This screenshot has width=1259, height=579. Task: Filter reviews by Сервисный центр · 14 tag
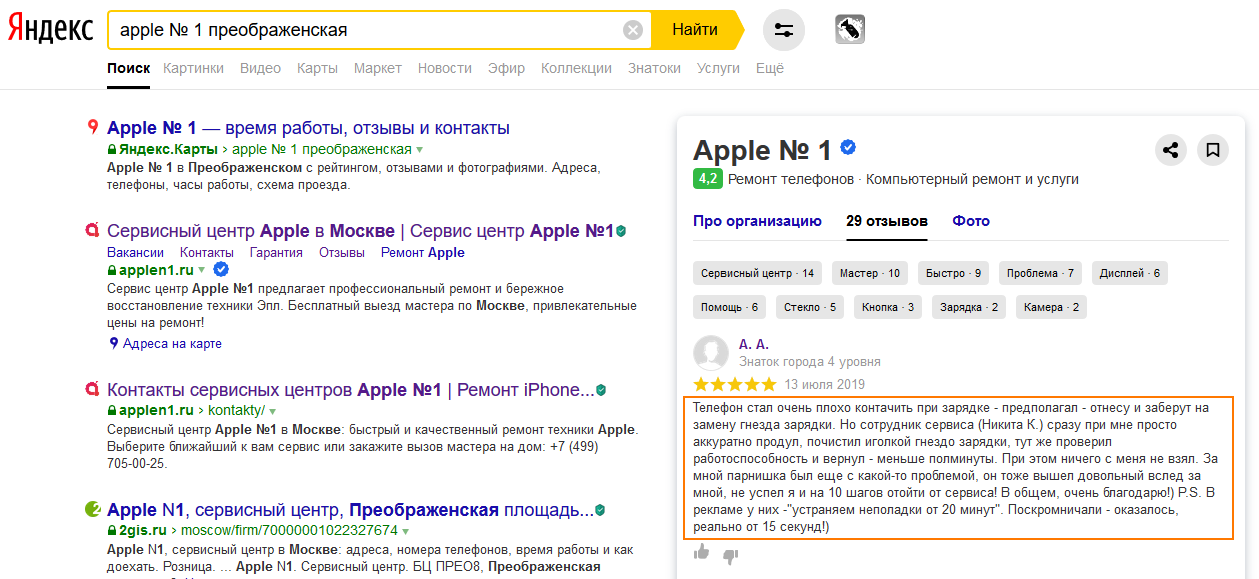click(757, 273)
